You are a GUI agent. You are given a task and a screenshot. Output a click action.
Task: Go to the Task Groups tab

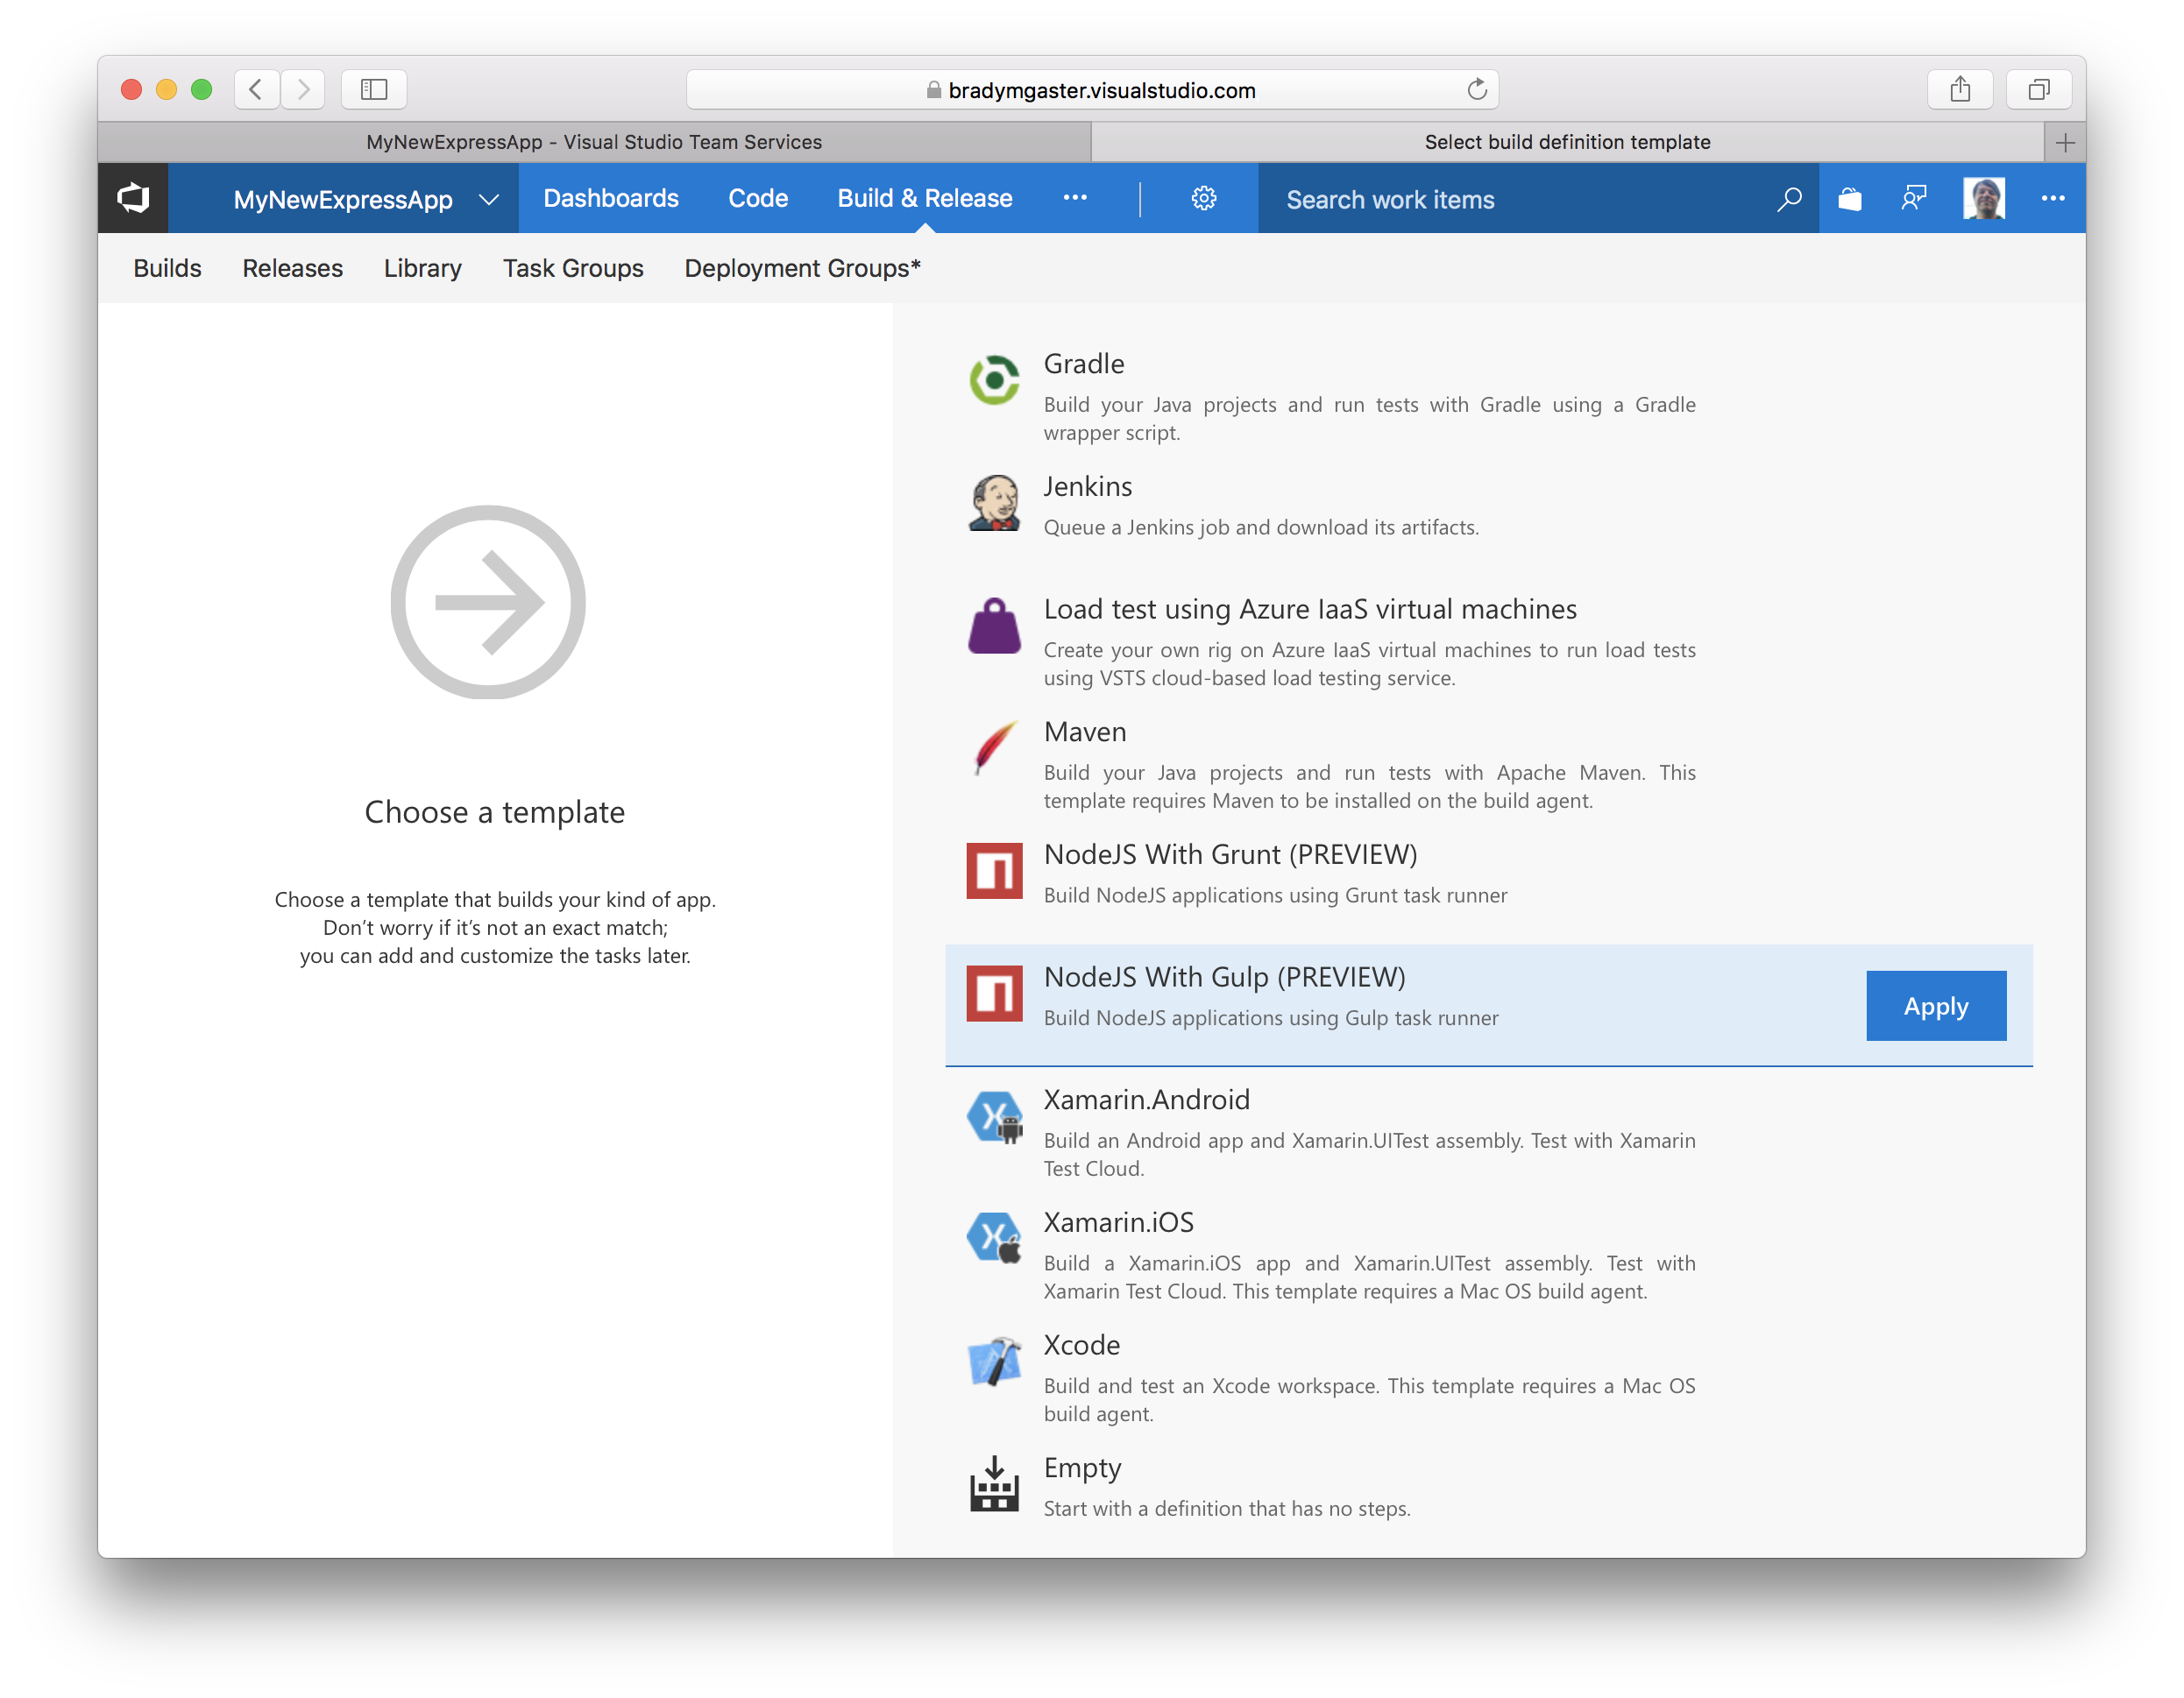572,268
